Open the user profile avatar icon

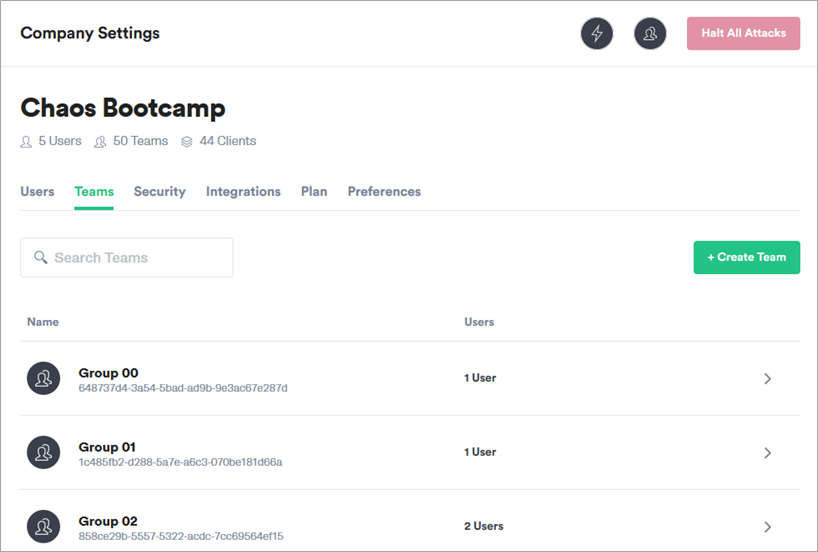click(650, 33)
